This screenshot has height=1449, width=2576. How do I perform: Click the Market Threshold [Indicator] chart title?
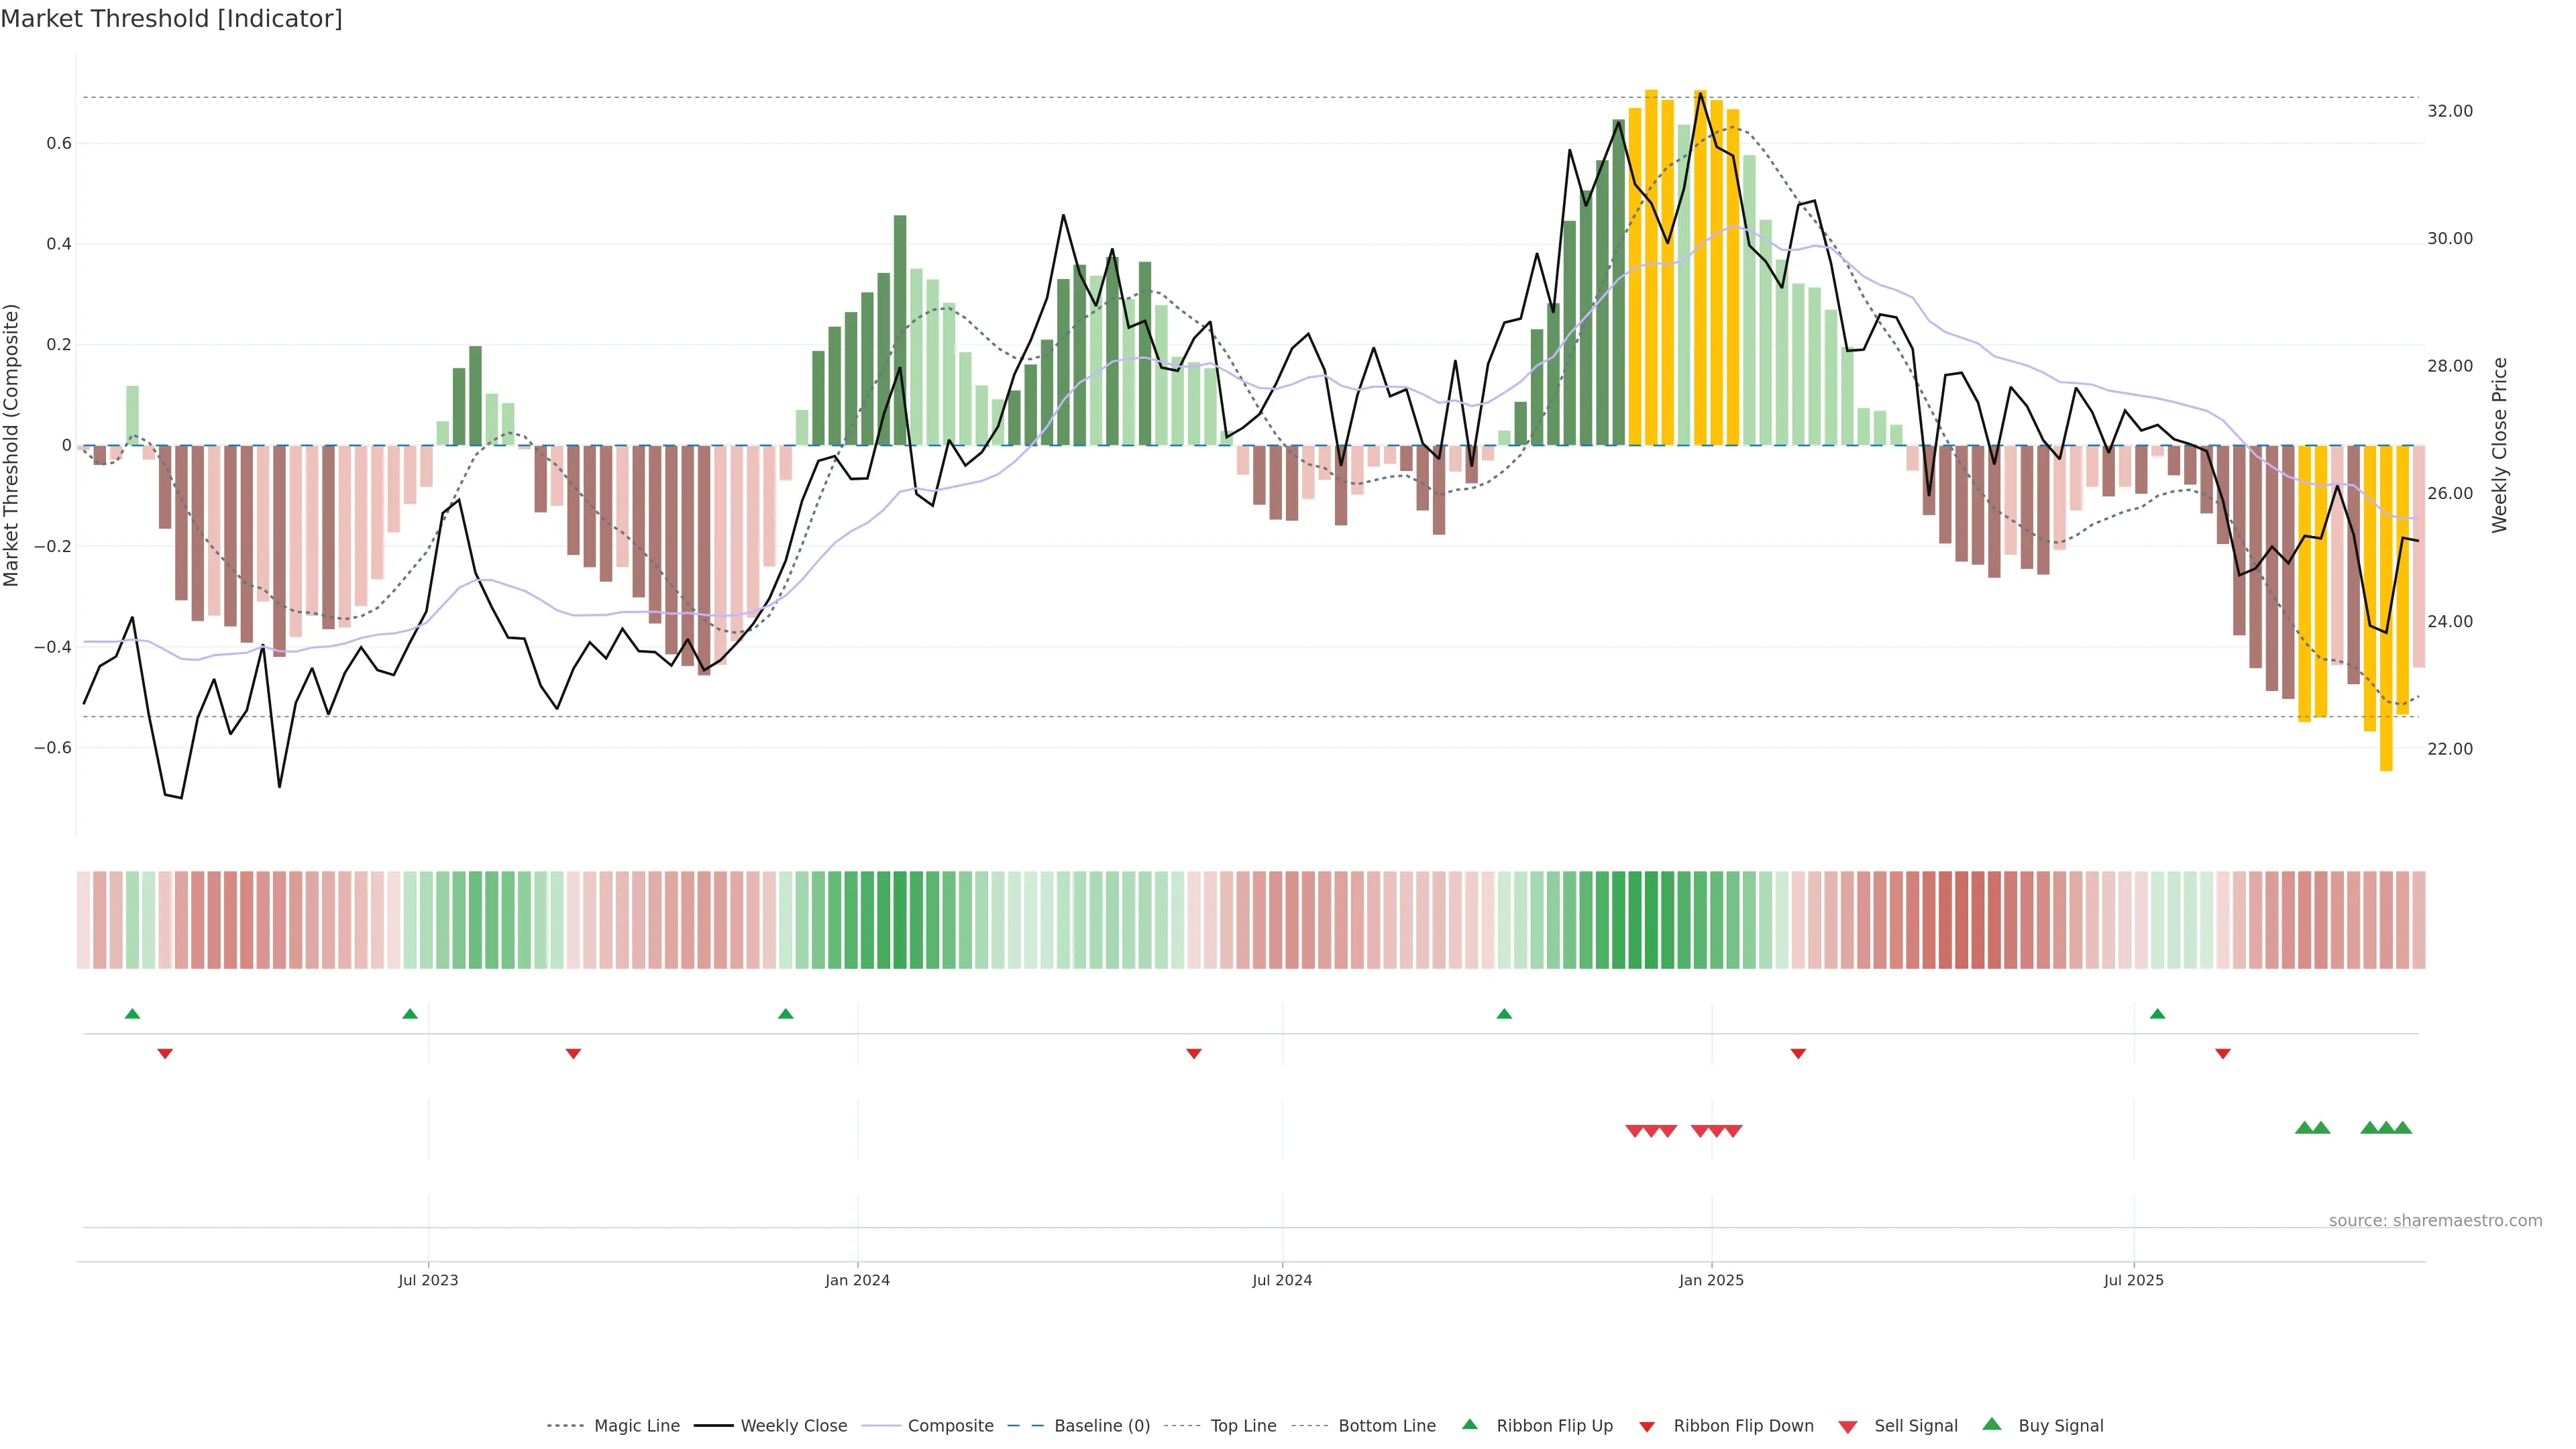pos(171,19)
